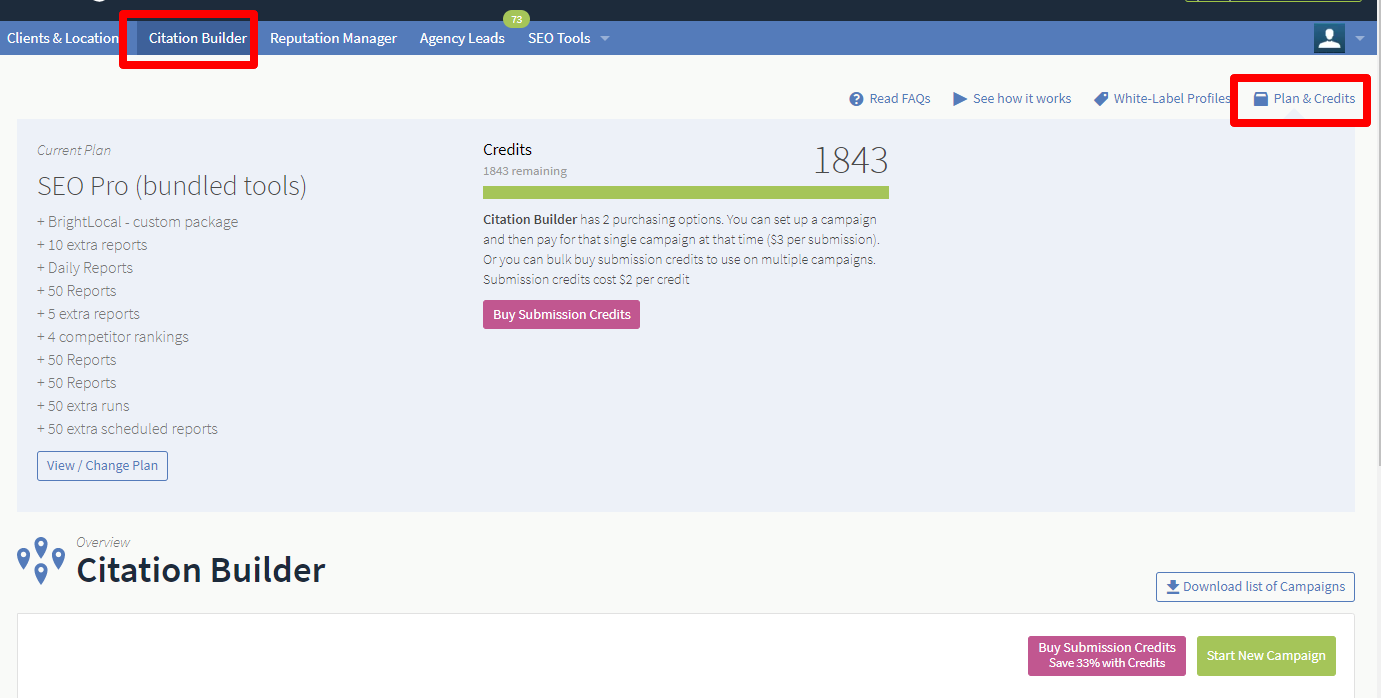Click the 1843 remaining label
The height and width of the screenshot is (698, 1381).
(525, 171)
